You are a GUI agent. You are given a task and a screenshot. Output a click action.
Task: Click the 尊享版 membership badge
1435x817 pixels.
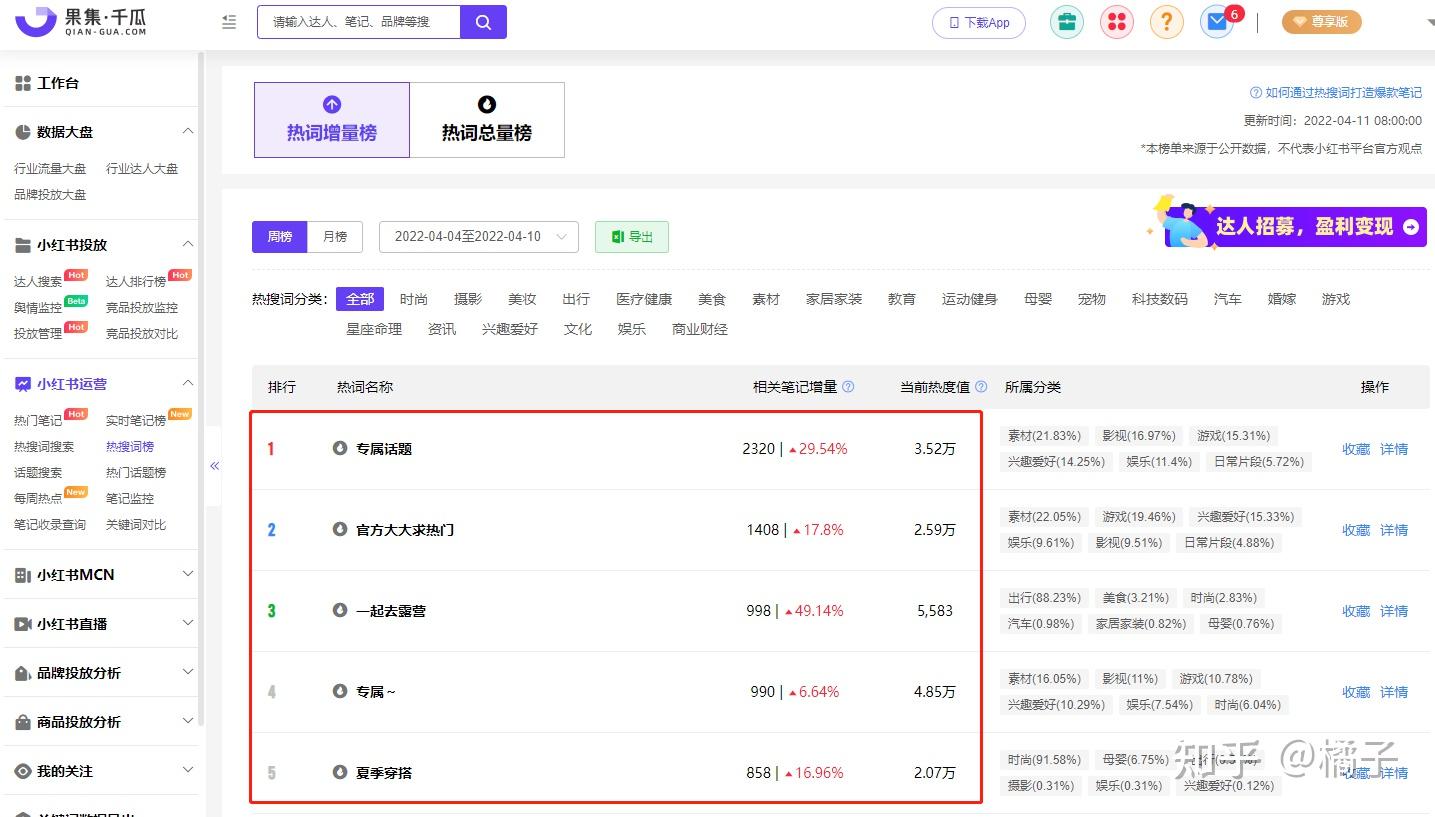point(1322,22)
